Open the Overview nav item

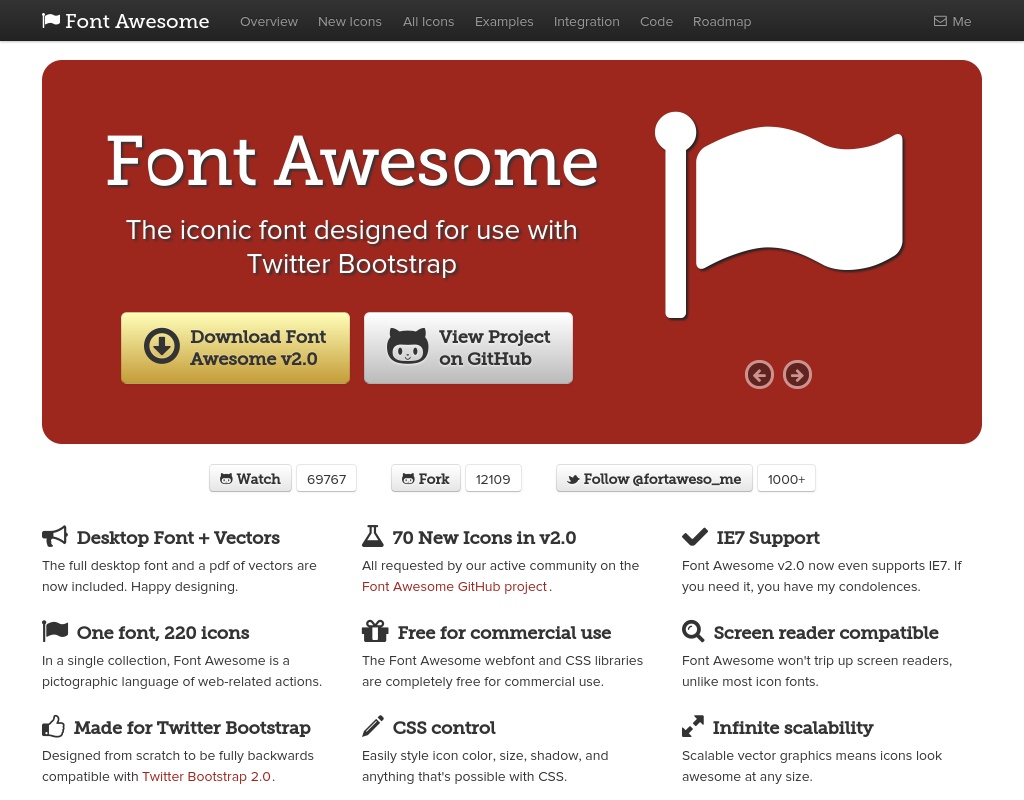click(x=269, y=21)
